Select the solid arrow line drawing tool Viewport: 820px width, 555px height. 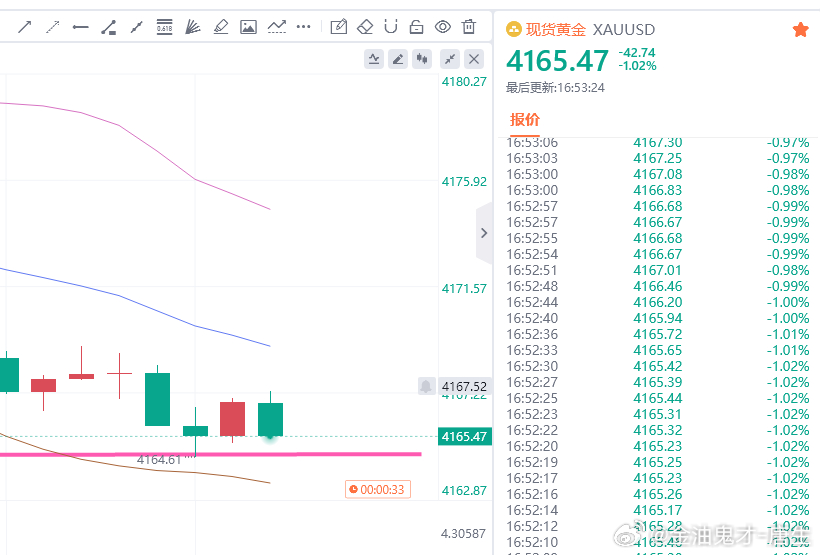coord(25,27)
